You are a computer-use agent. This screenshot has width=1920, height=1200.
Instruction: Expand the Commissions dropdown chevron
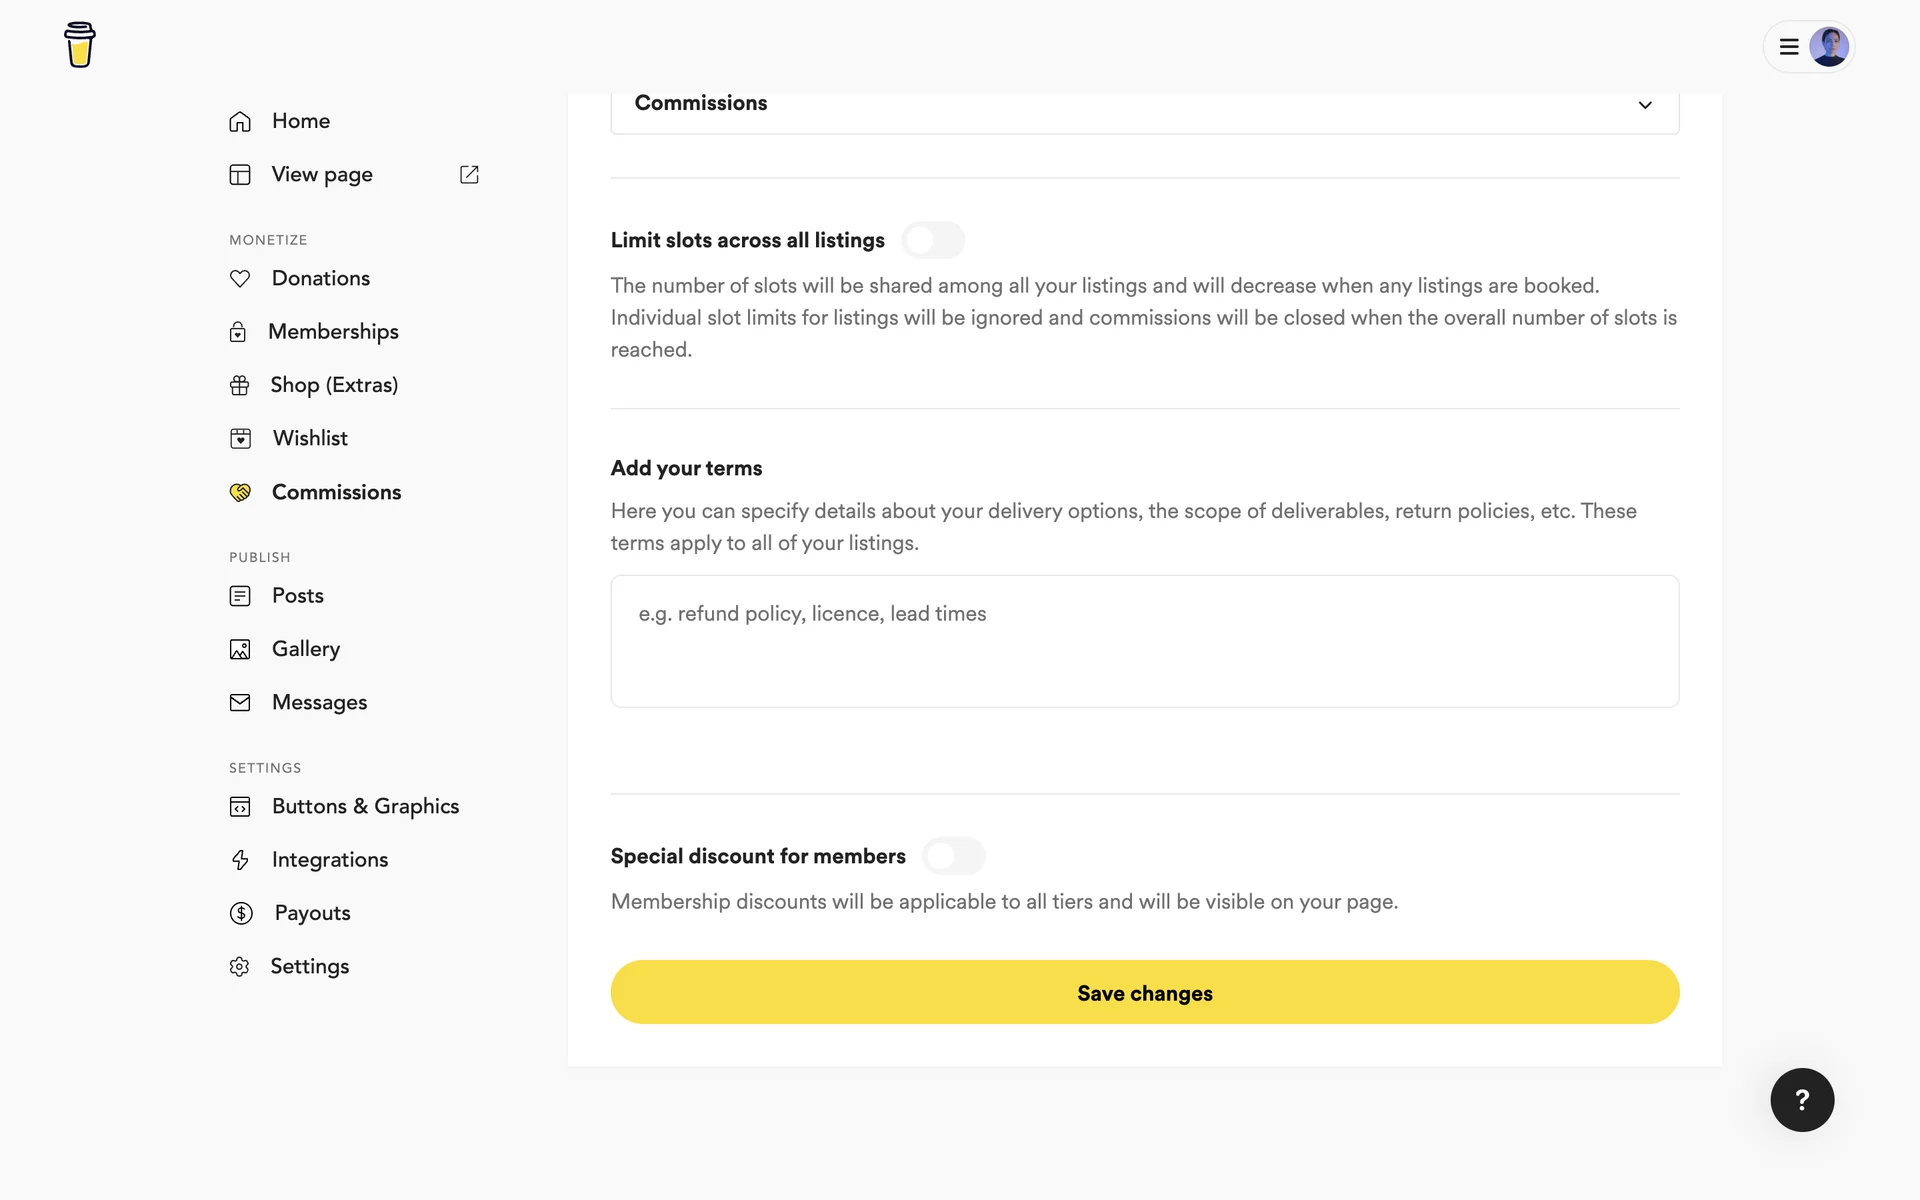pyautogui.click(x=1645, y=105)
